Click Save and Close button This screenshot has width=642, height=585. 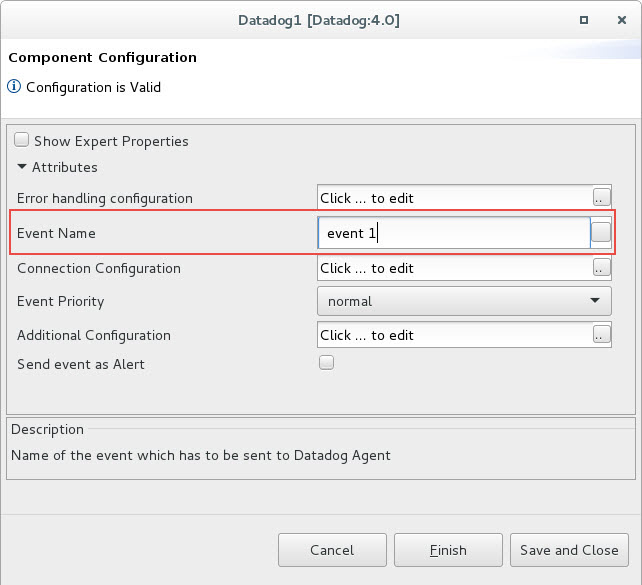pos(569,550)
